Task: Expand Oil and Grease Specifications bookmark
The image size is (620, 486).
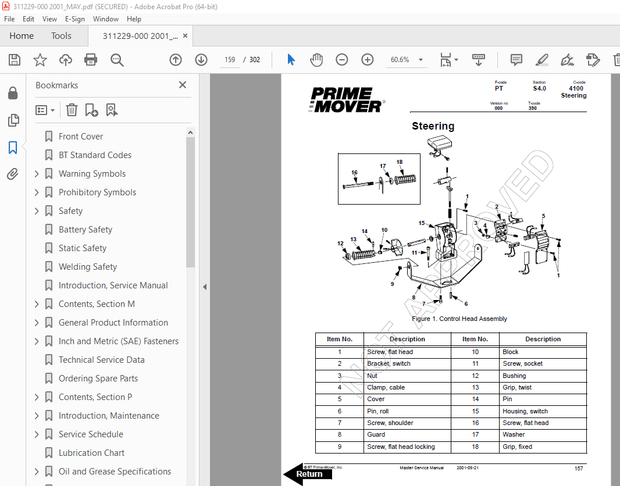Action: [36, 471]
